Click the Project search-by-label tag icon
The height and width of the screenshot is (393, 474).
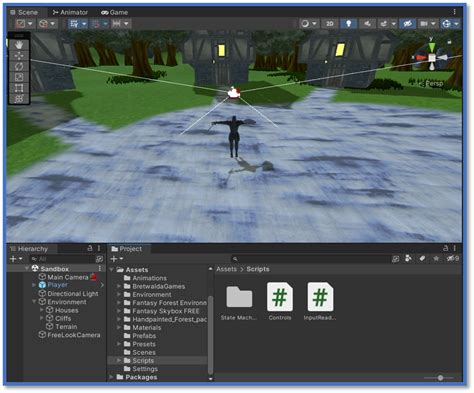click(422, 259)
